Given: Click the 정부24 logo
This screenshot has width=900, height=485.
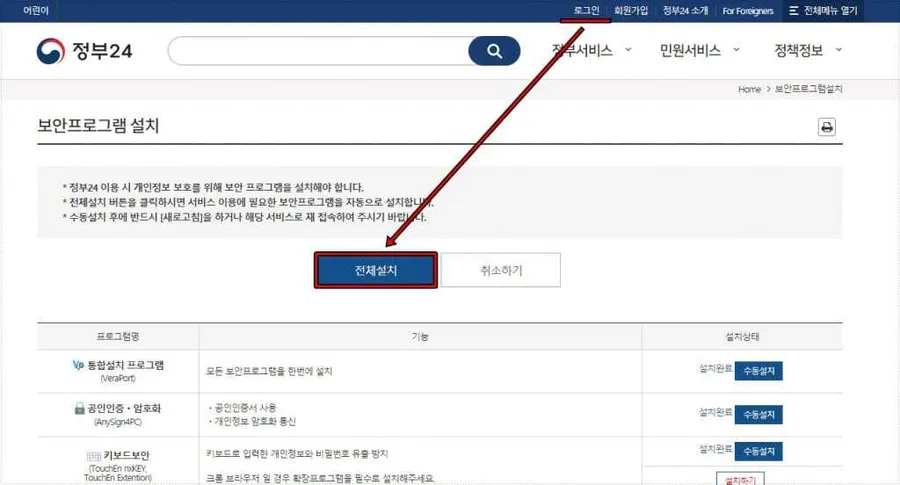Looking at the screenshot, I should (84, 51).
